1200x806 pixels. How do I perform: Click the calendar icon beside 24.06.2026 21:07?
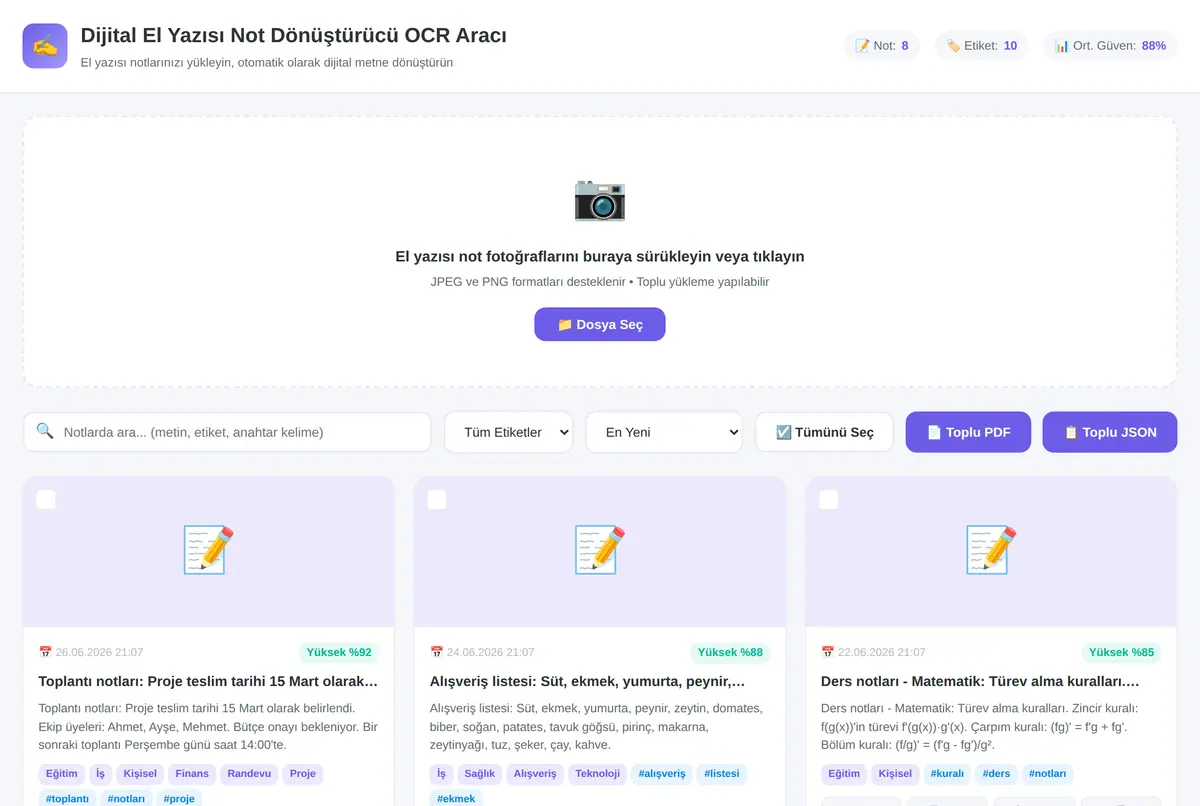coord(436,652)
